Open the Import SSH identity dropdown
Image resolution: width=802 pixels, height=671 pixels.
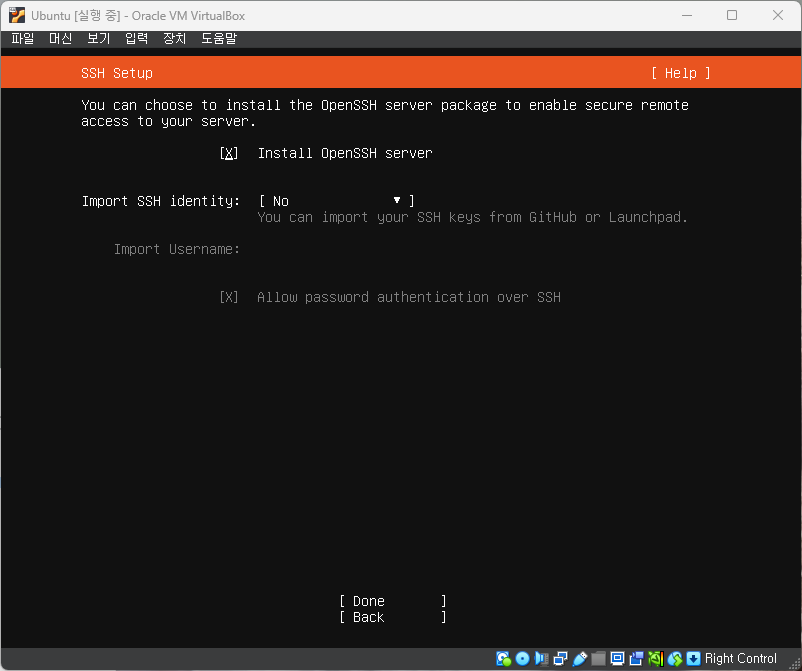click(337, 201)
